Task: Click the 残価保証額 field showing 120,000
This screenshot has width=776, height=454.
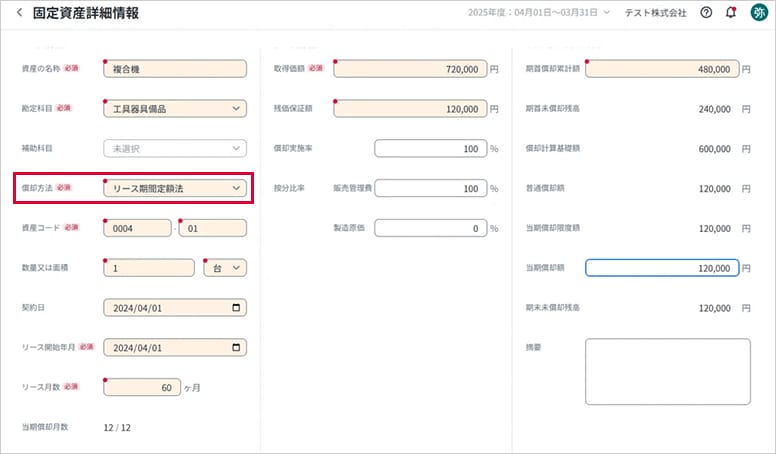Action: (411, 108)
